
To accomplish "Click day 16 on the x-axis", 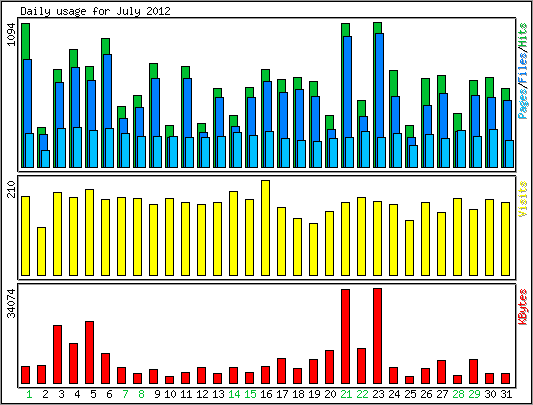I will [266, 394].
